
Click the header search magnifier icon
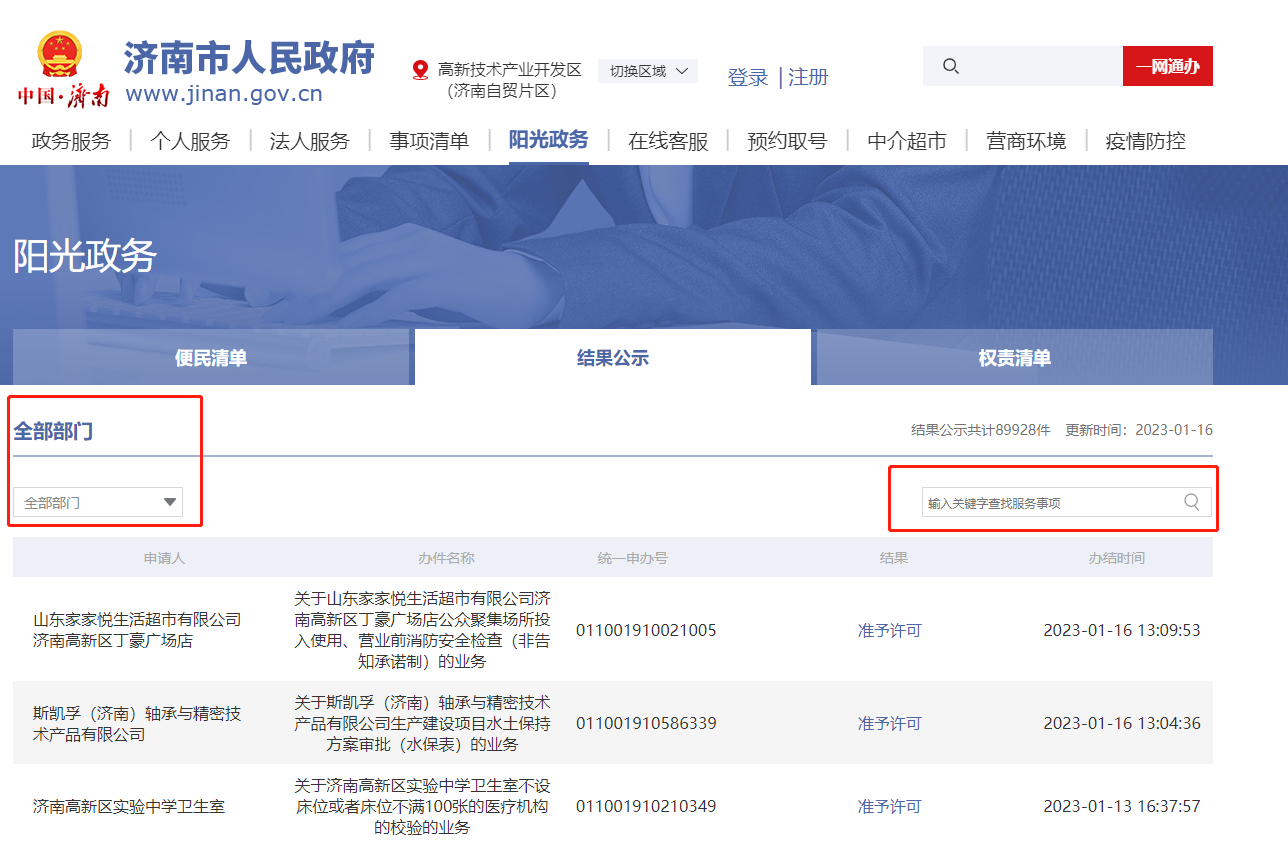click(951, 66)
